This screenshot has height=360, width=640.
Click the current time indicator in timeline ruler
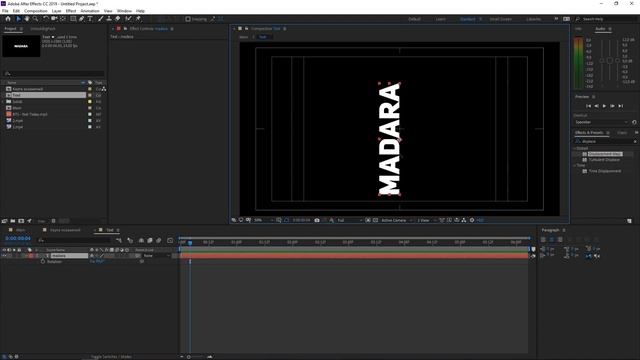[190, 242]
